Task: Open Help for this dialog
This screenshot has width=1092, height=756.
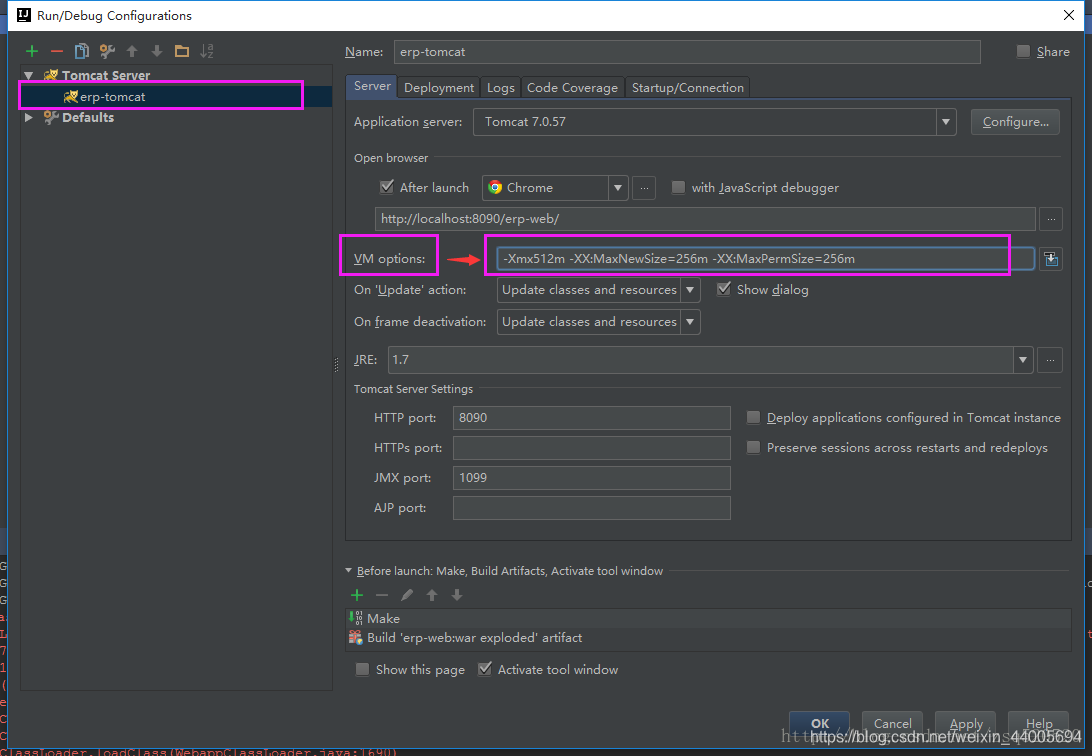Action: click(1038, 723)
